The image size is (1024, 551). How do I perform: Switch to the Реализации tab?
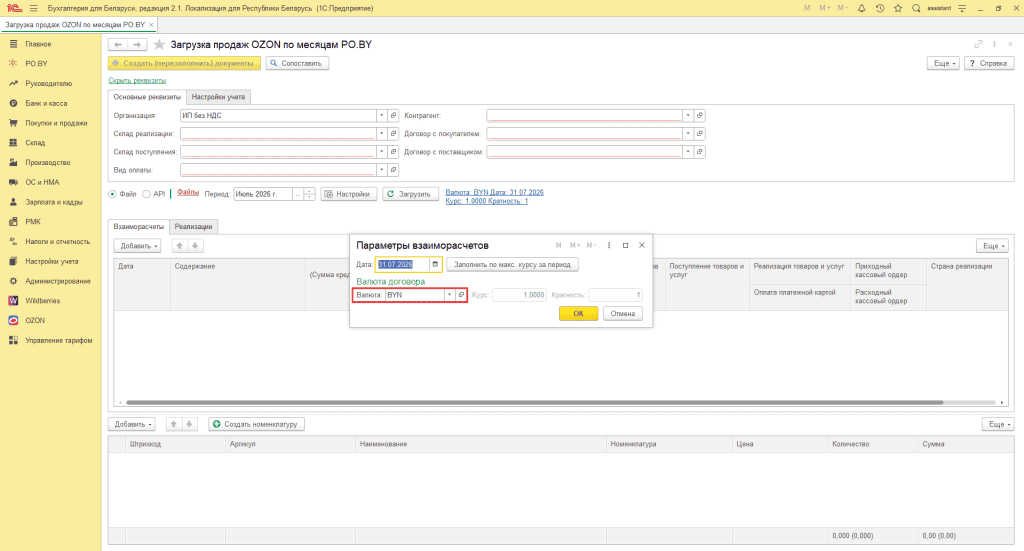click(193, 227)
